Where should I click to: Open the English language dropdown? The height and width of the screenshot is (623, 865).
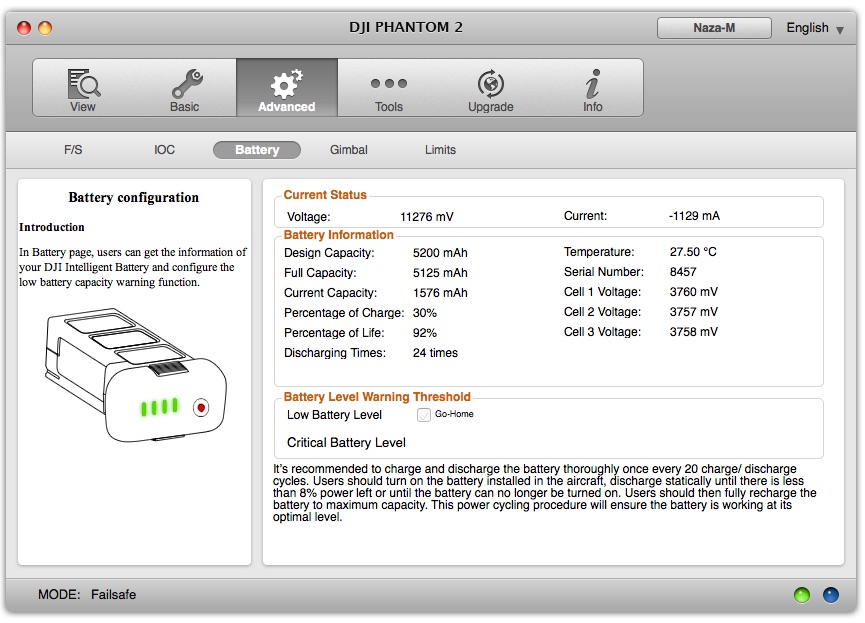815,28
